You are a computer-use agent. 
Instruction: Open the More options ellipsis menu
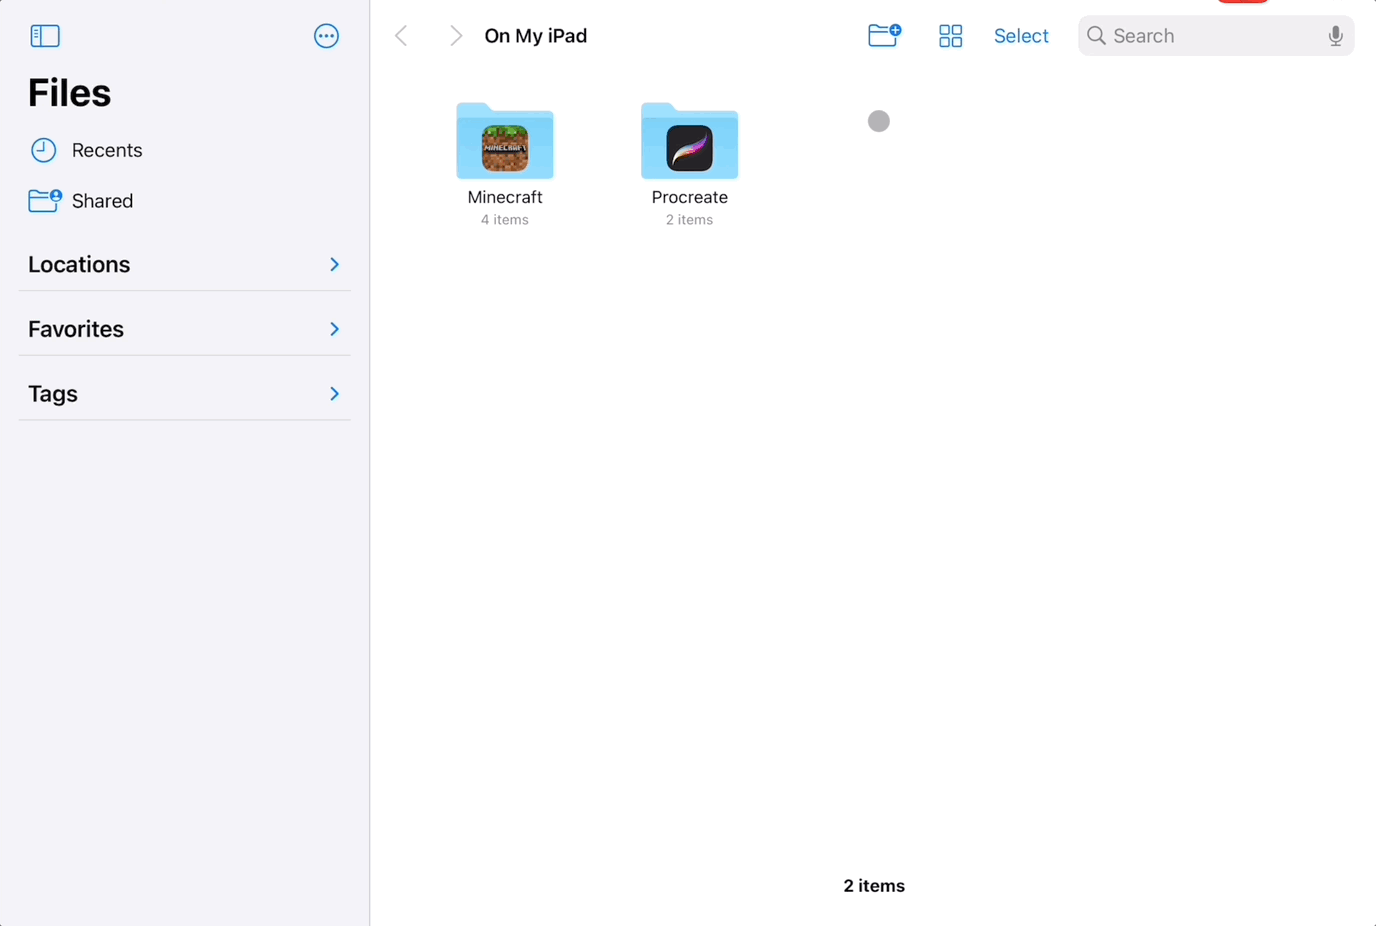coord(326,36)
